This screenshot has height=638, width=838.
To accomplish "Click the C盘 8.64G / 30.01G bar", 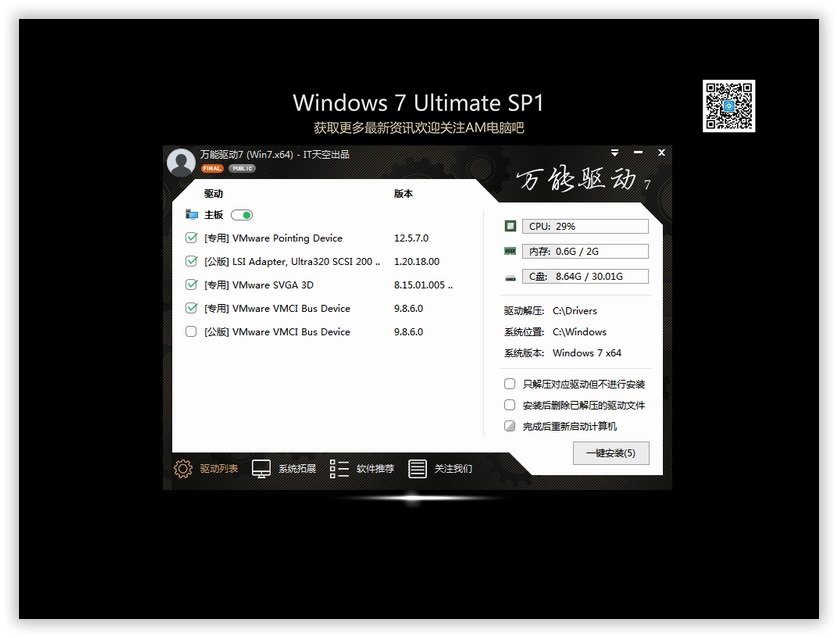I will coord(585,276).
